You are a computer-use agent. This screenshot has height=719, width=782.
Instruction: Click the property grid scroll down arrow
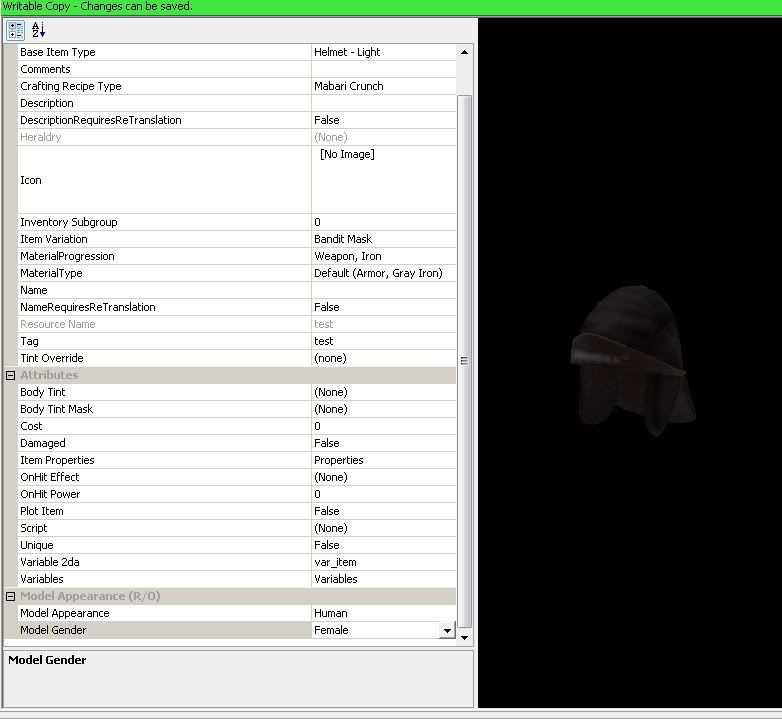[x=464, y=635]
